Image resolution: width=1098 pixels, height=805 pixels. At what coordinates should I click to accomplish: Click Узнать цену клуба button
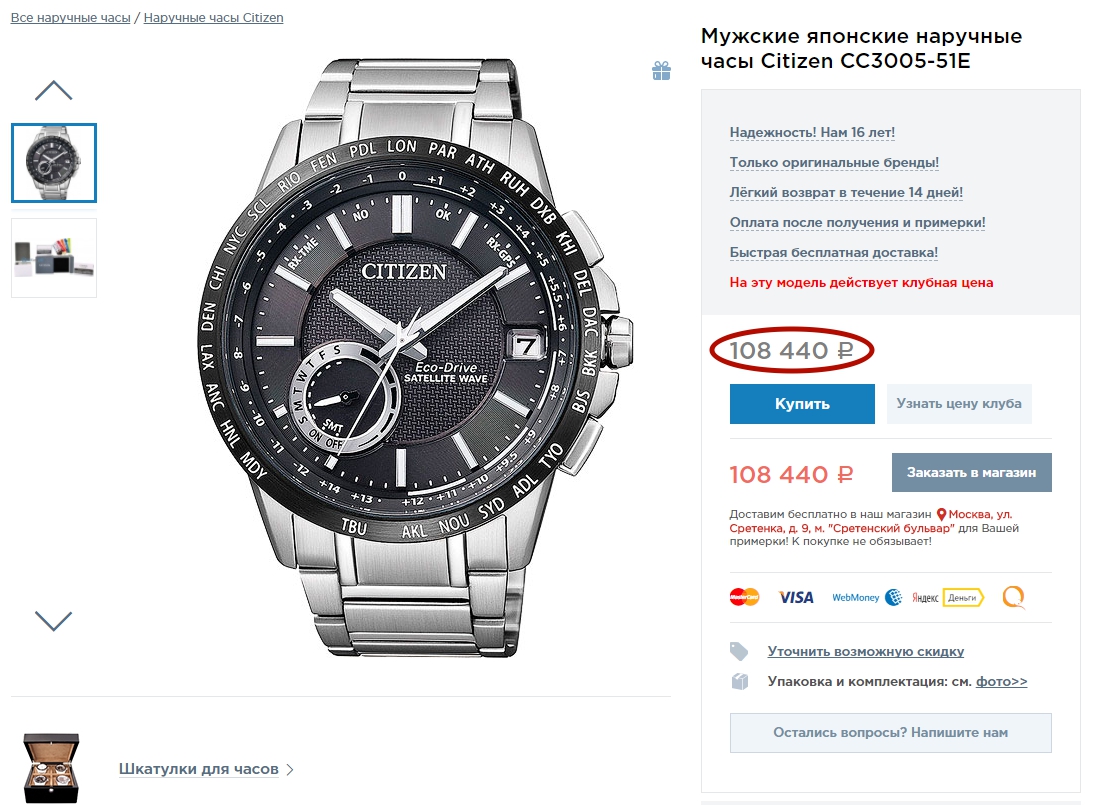point(958,404)
